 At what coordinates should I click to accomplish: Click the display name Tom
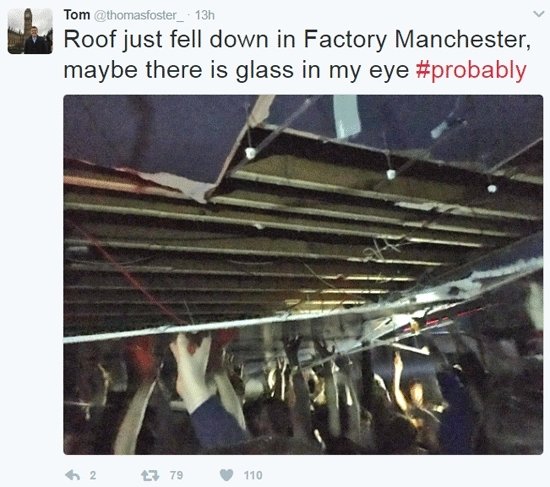[77, 15]
